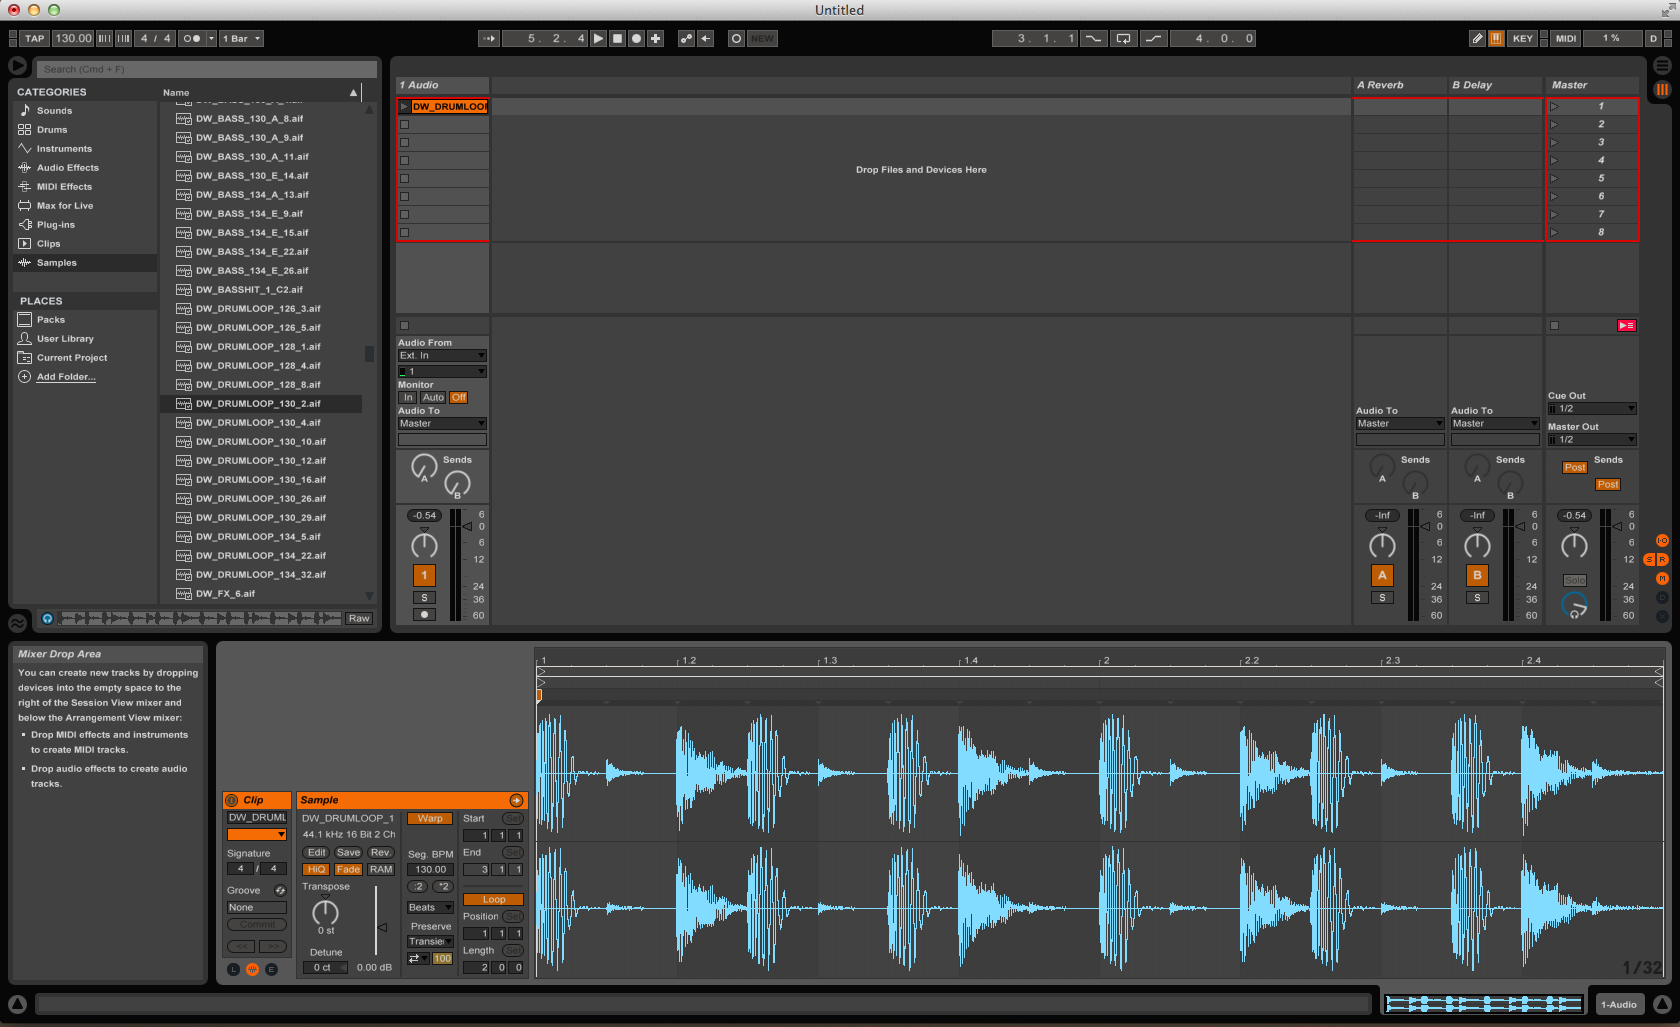Select DW_DRUMLOOP_130_2.aif in the file list
The image size is (1680, 1027).
[x=259, y=403]
